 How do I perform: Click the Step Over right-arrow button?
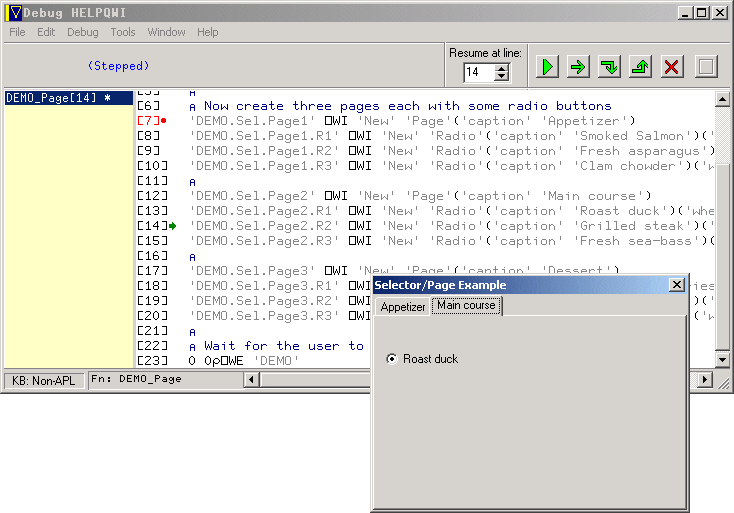[578, 67]
